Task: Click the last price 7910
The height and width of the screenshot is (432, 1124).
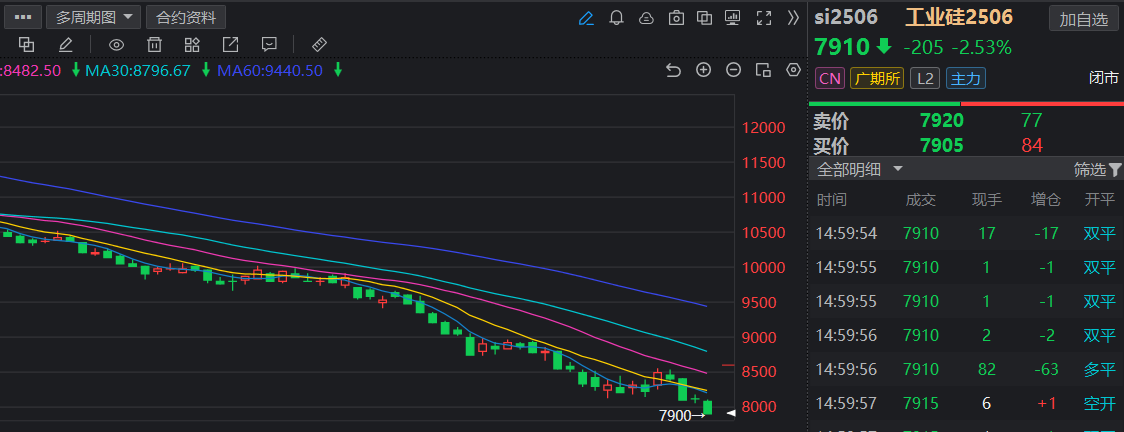Action: [x=842, y=47]
